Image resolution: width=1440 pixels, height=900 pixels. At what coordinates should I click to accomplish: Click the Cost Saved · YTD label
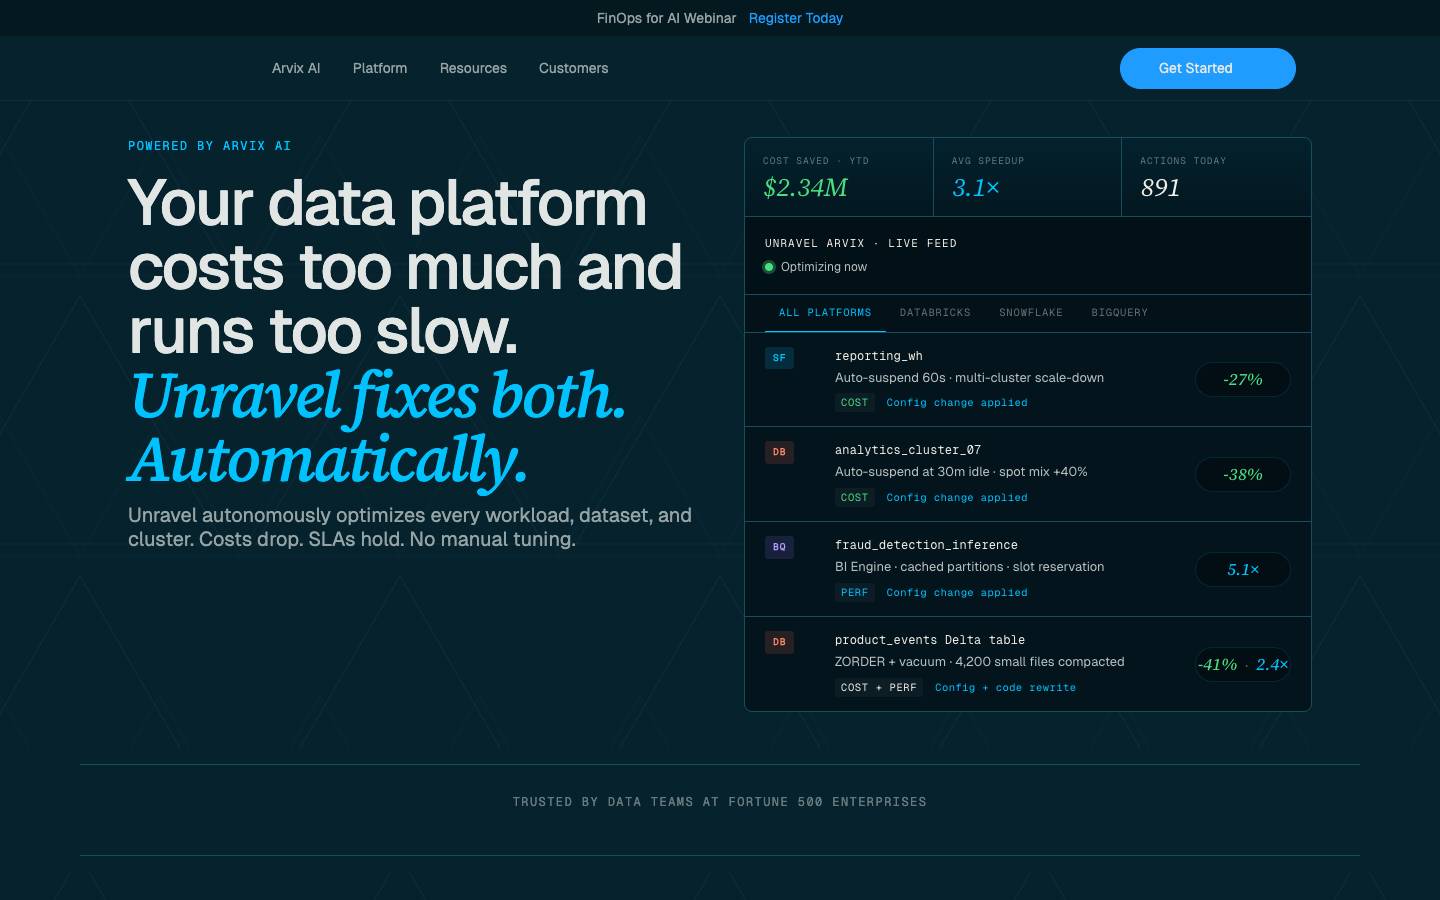816,161
